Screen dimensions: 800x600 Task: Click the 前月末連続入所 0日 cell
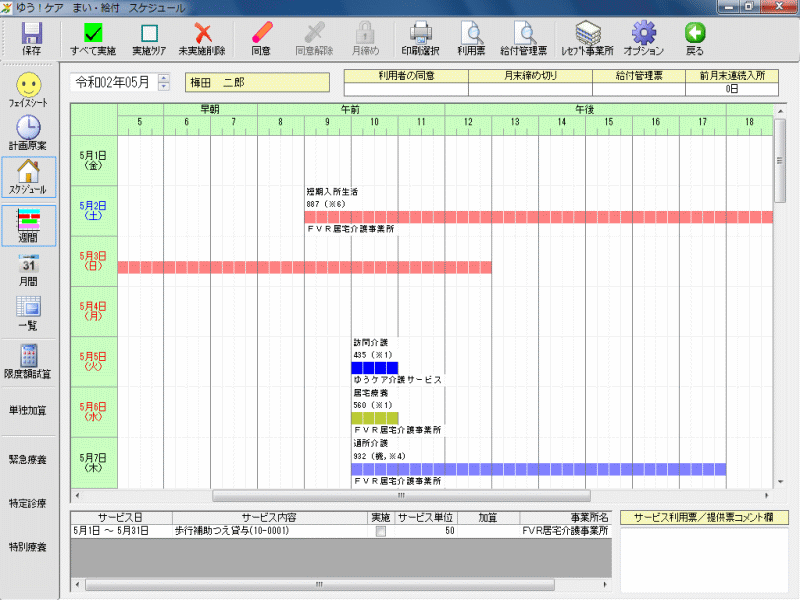coord(732,89)
